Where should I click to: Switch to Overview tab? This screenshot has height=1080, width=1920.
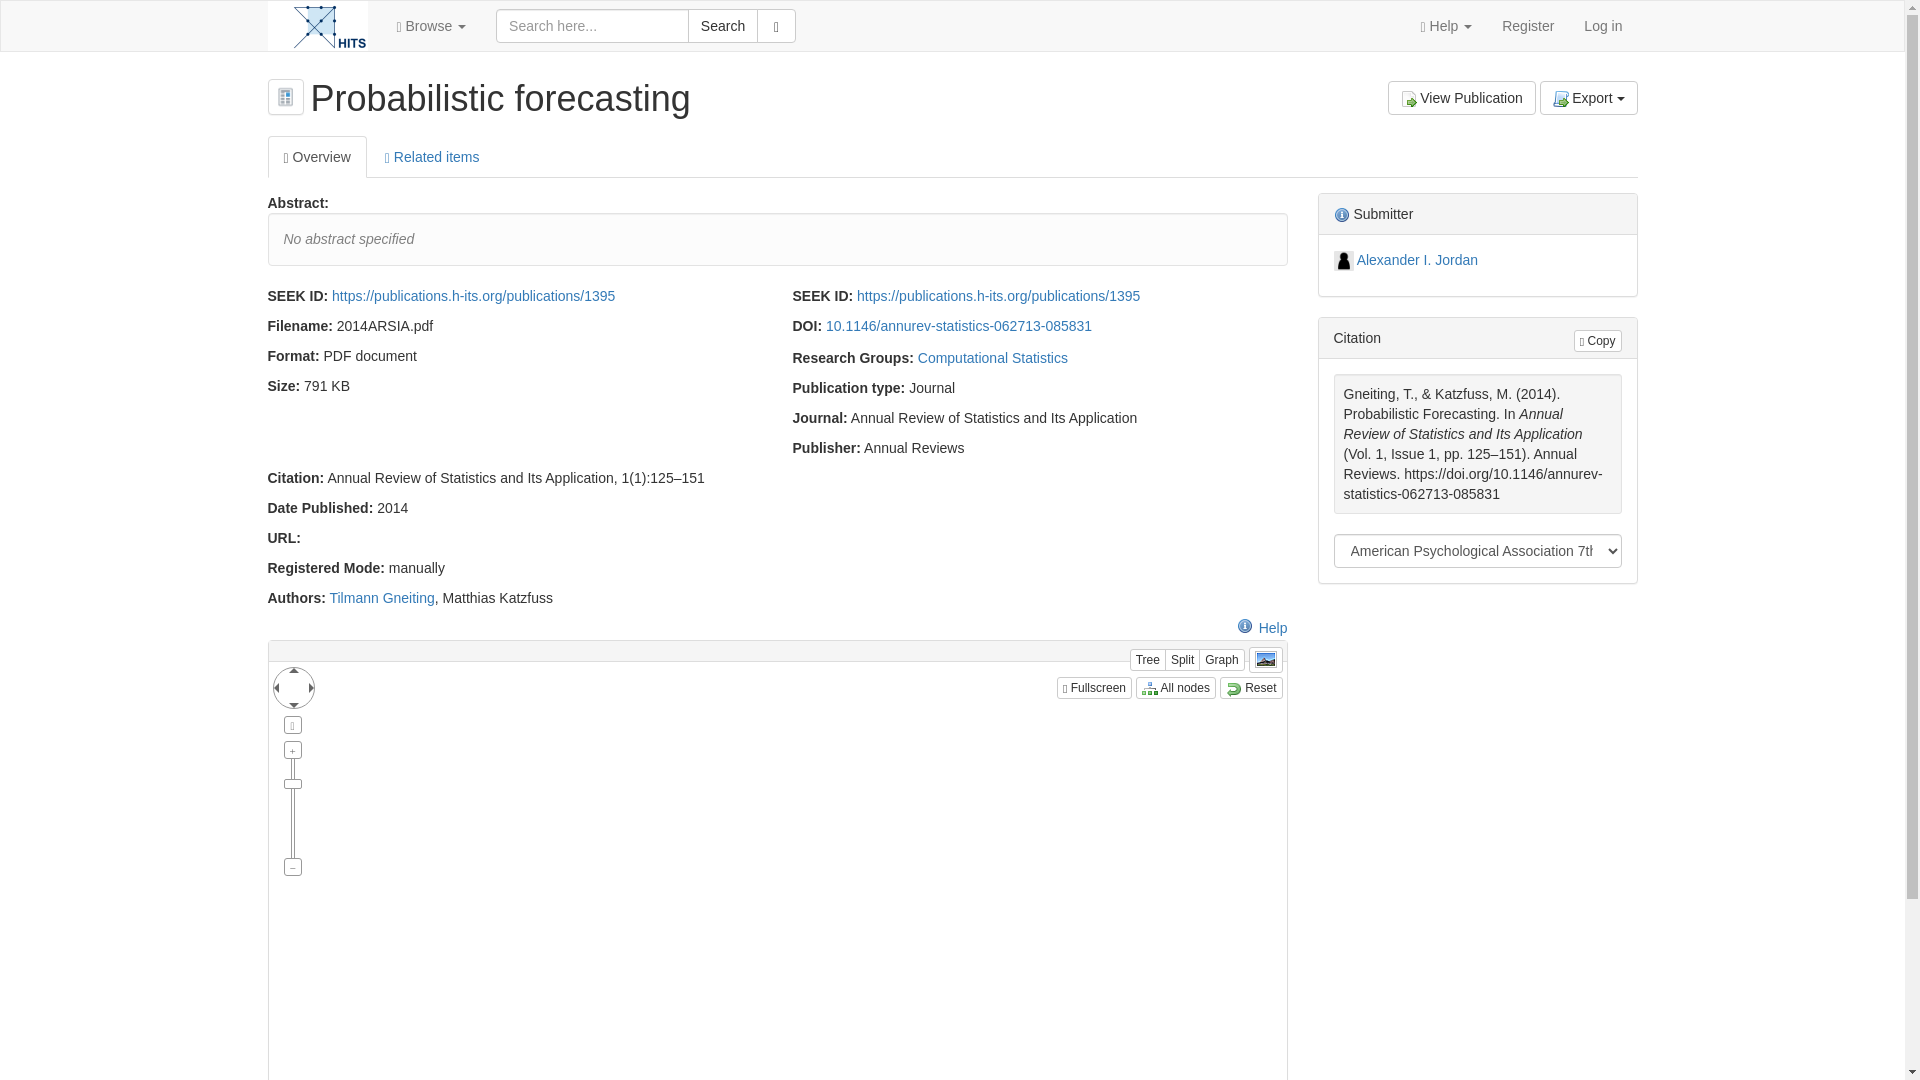point(317,157)
